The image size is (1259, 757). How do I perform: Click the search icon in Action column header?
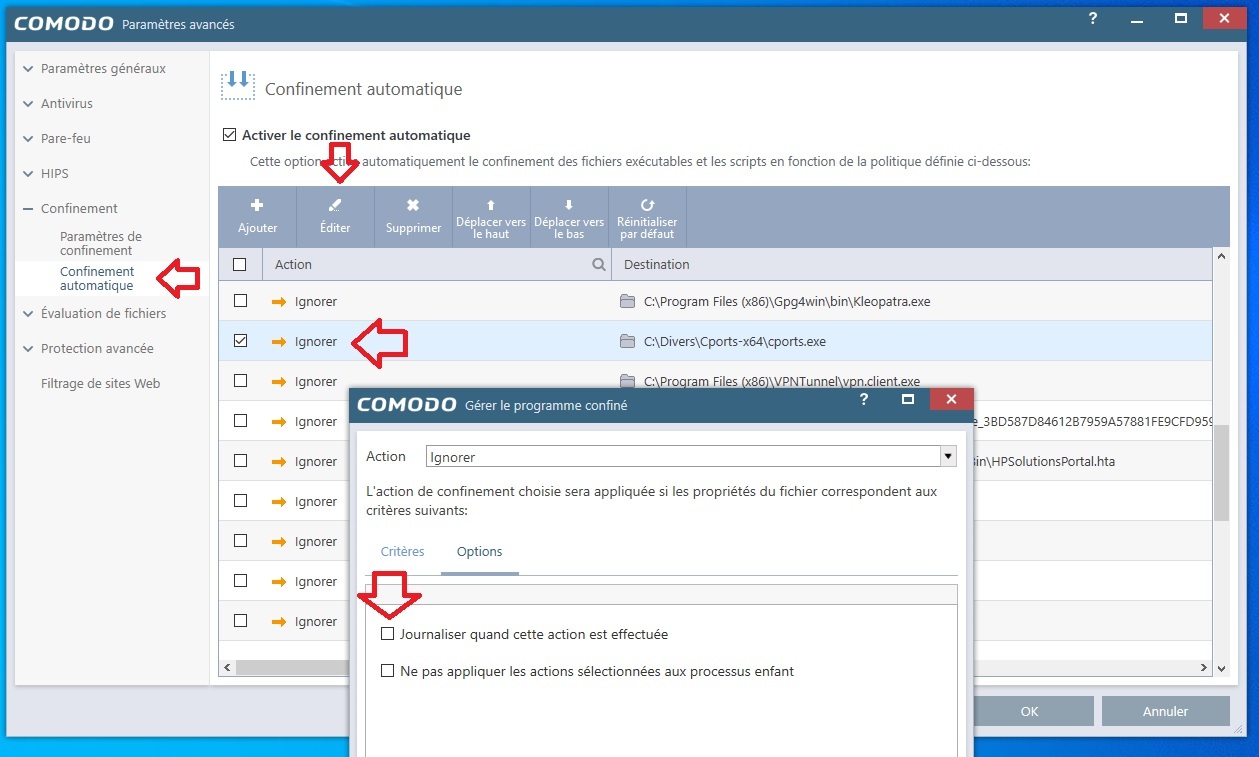tap(599, 265)
